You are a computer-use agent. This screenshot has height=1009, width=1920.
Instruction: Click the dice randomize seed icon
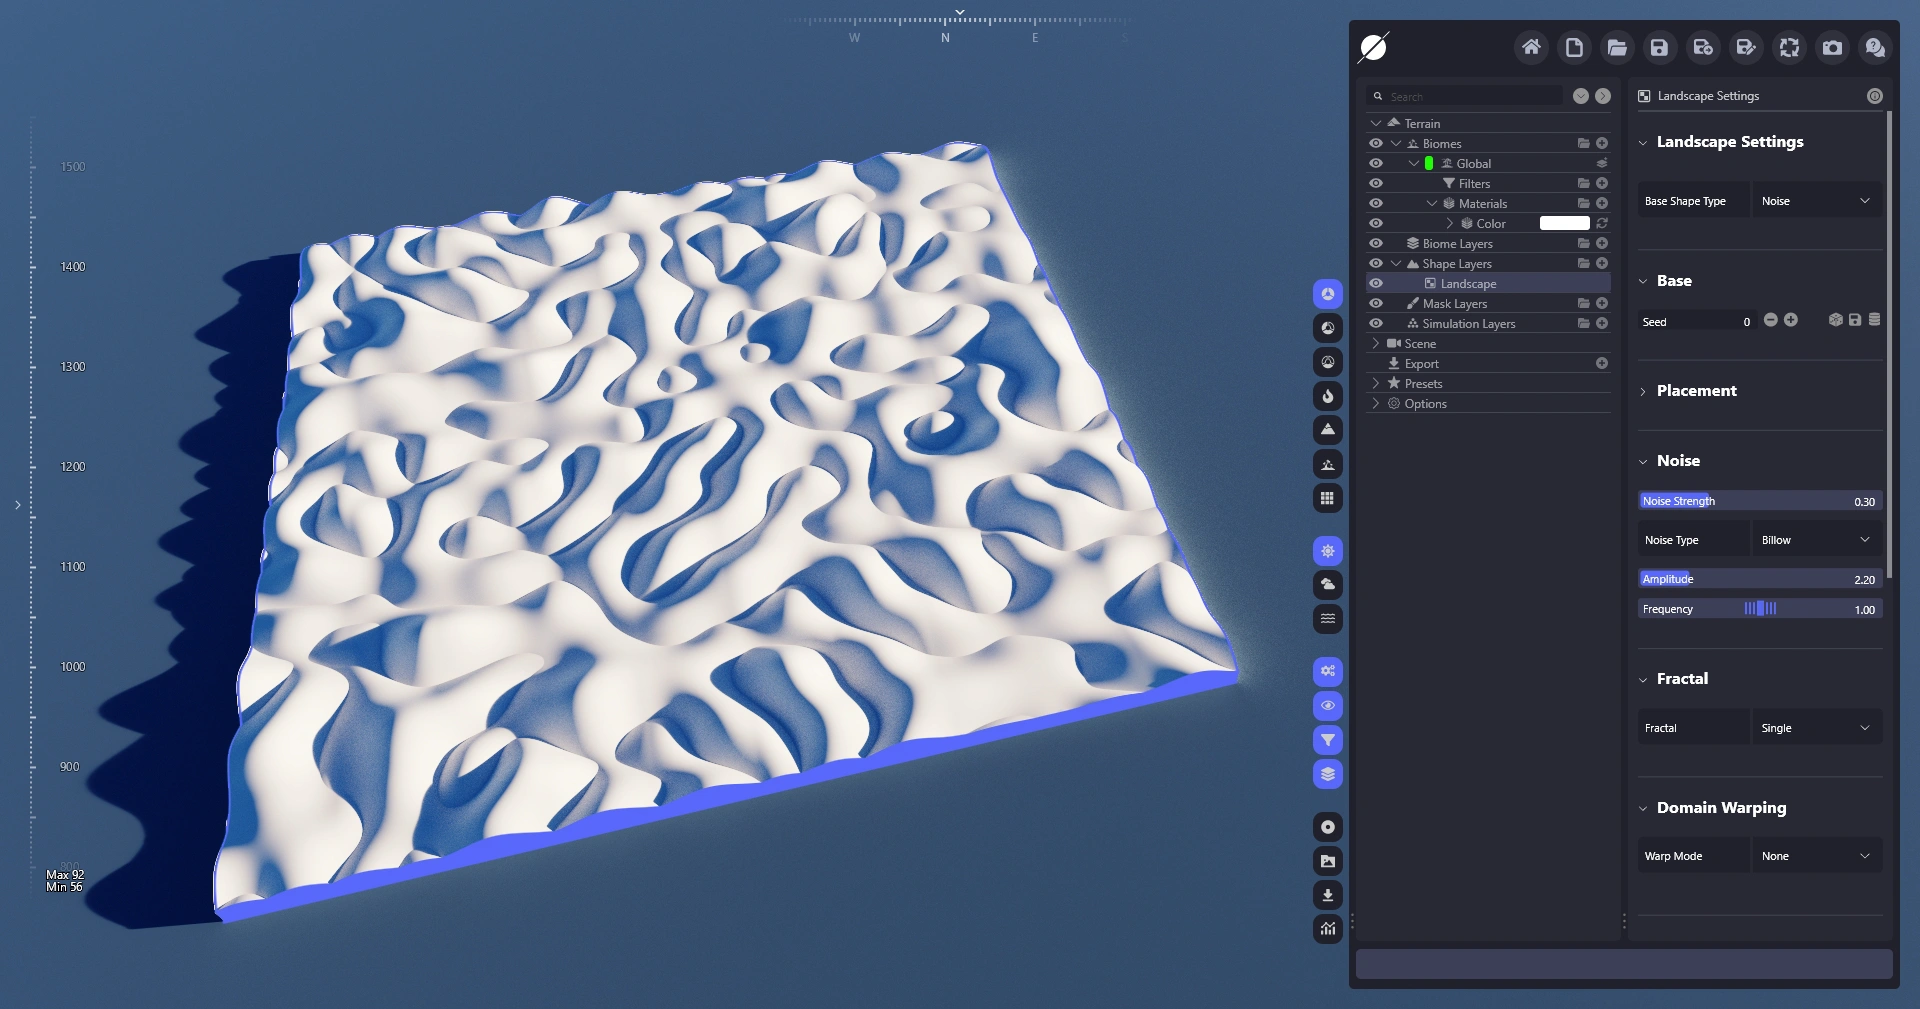pos(1835,320)
